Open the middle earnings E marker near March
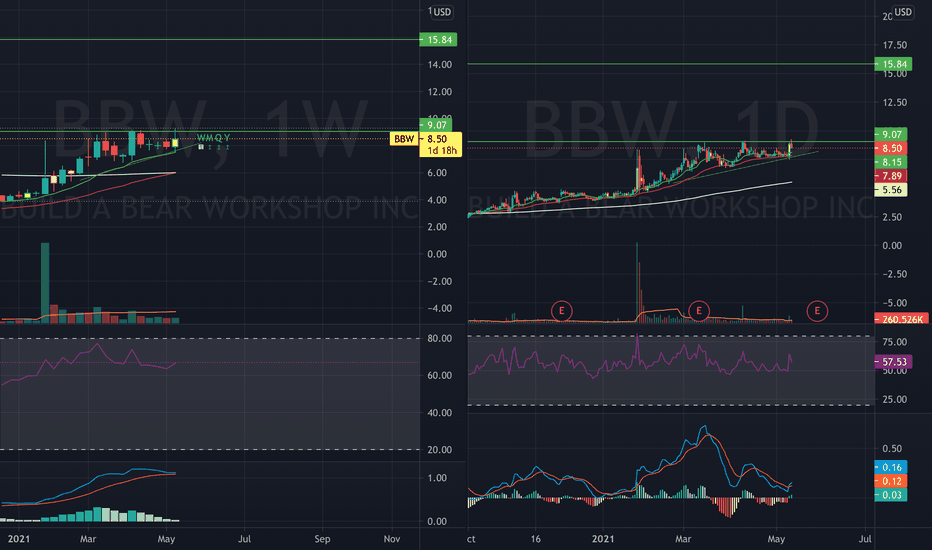The image size is (932, 550). (x=698, y=311)
